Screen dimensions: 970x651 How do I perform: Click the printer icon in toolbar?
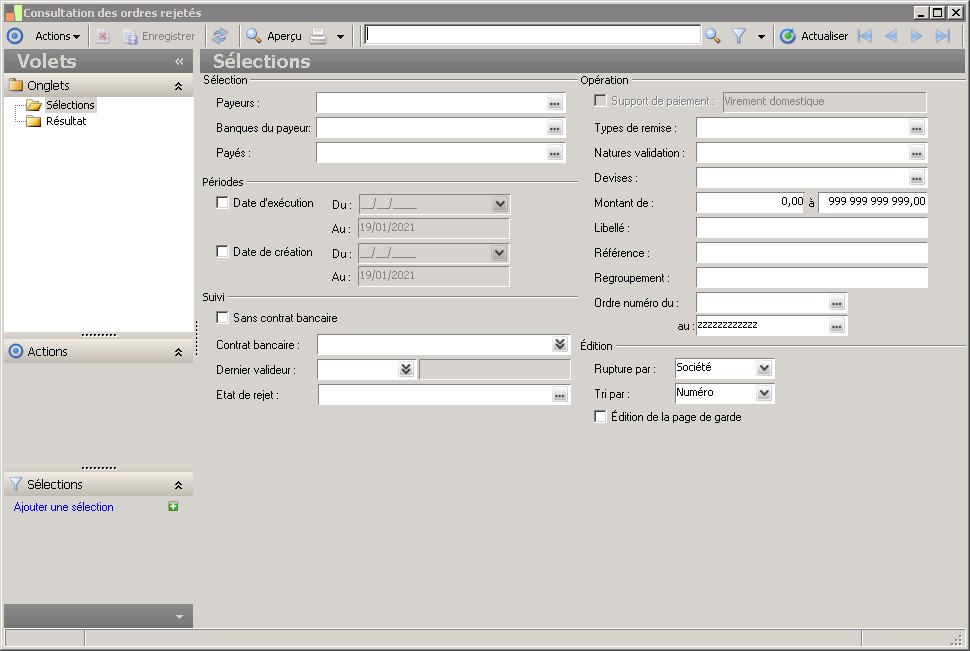pyautogui.click(x=318, y=36)
